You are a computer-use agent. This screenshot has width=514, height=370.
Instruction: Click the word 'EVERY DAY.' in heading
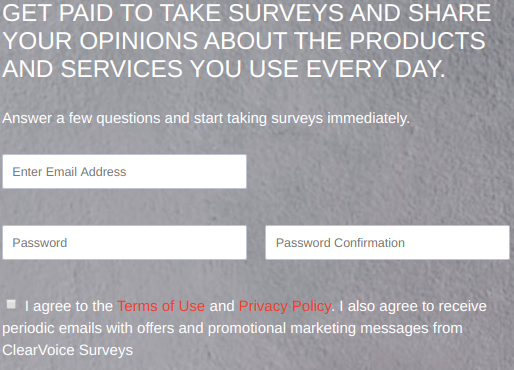tap(376, 69)
